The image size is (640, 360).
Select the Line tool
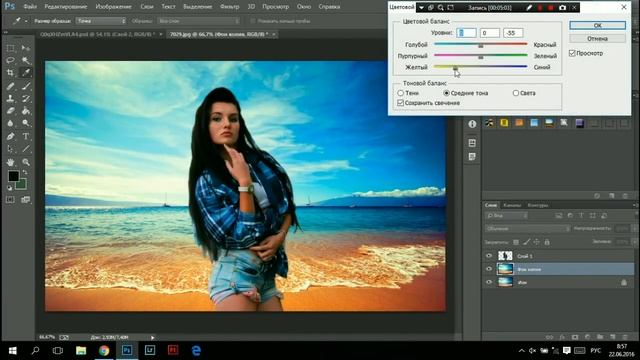(26, 149)
